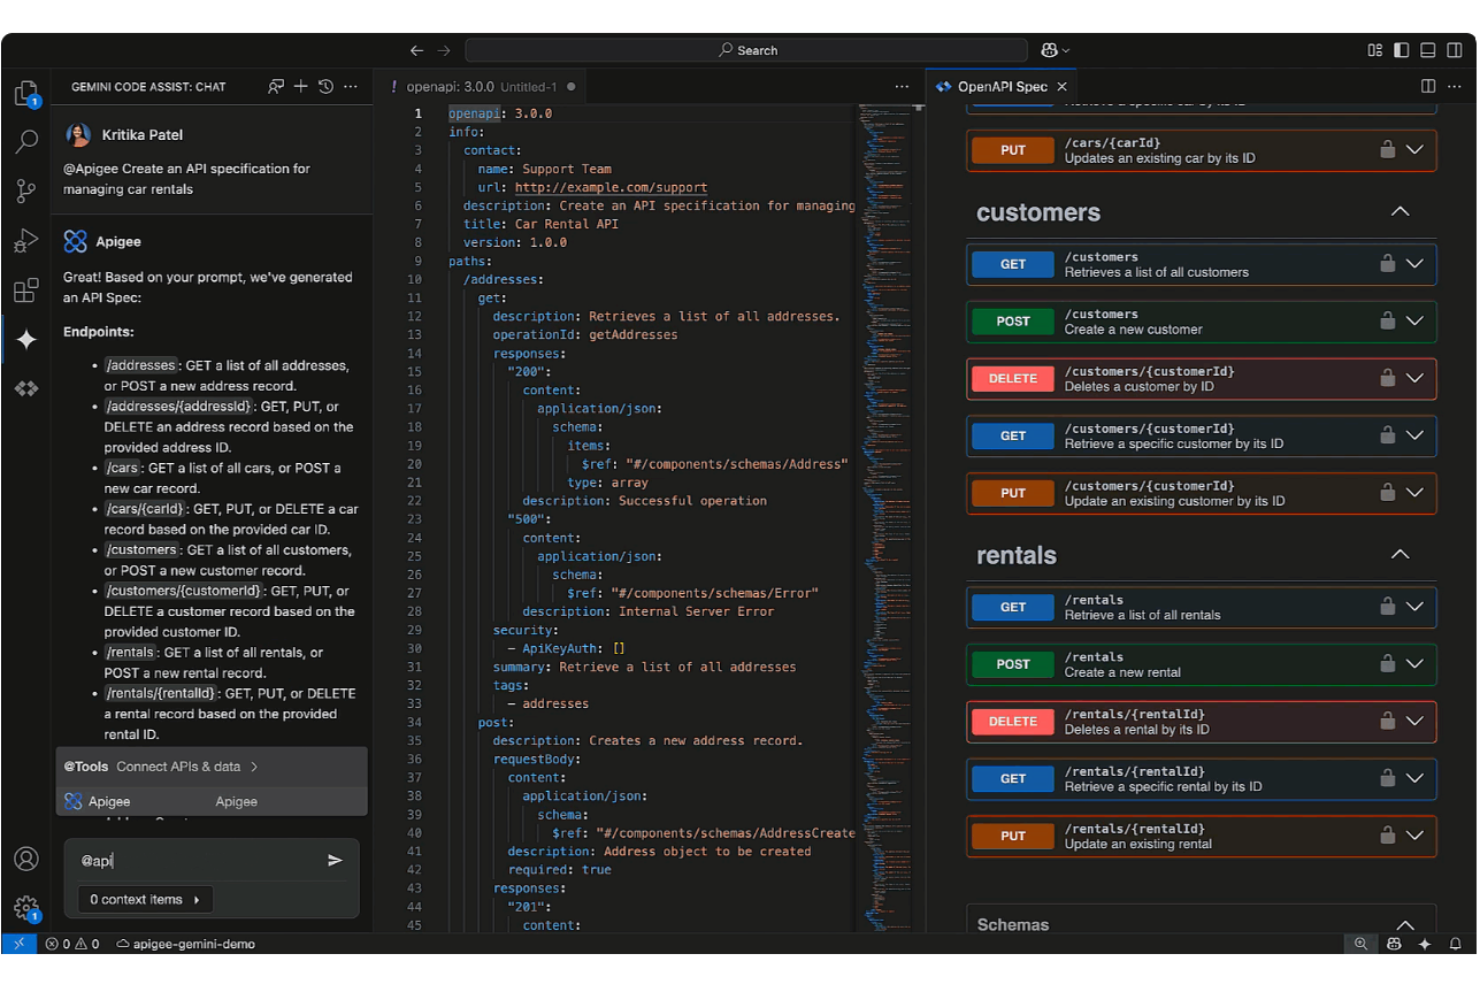Open the Search view in activity bar

click(x=26, y=142)
